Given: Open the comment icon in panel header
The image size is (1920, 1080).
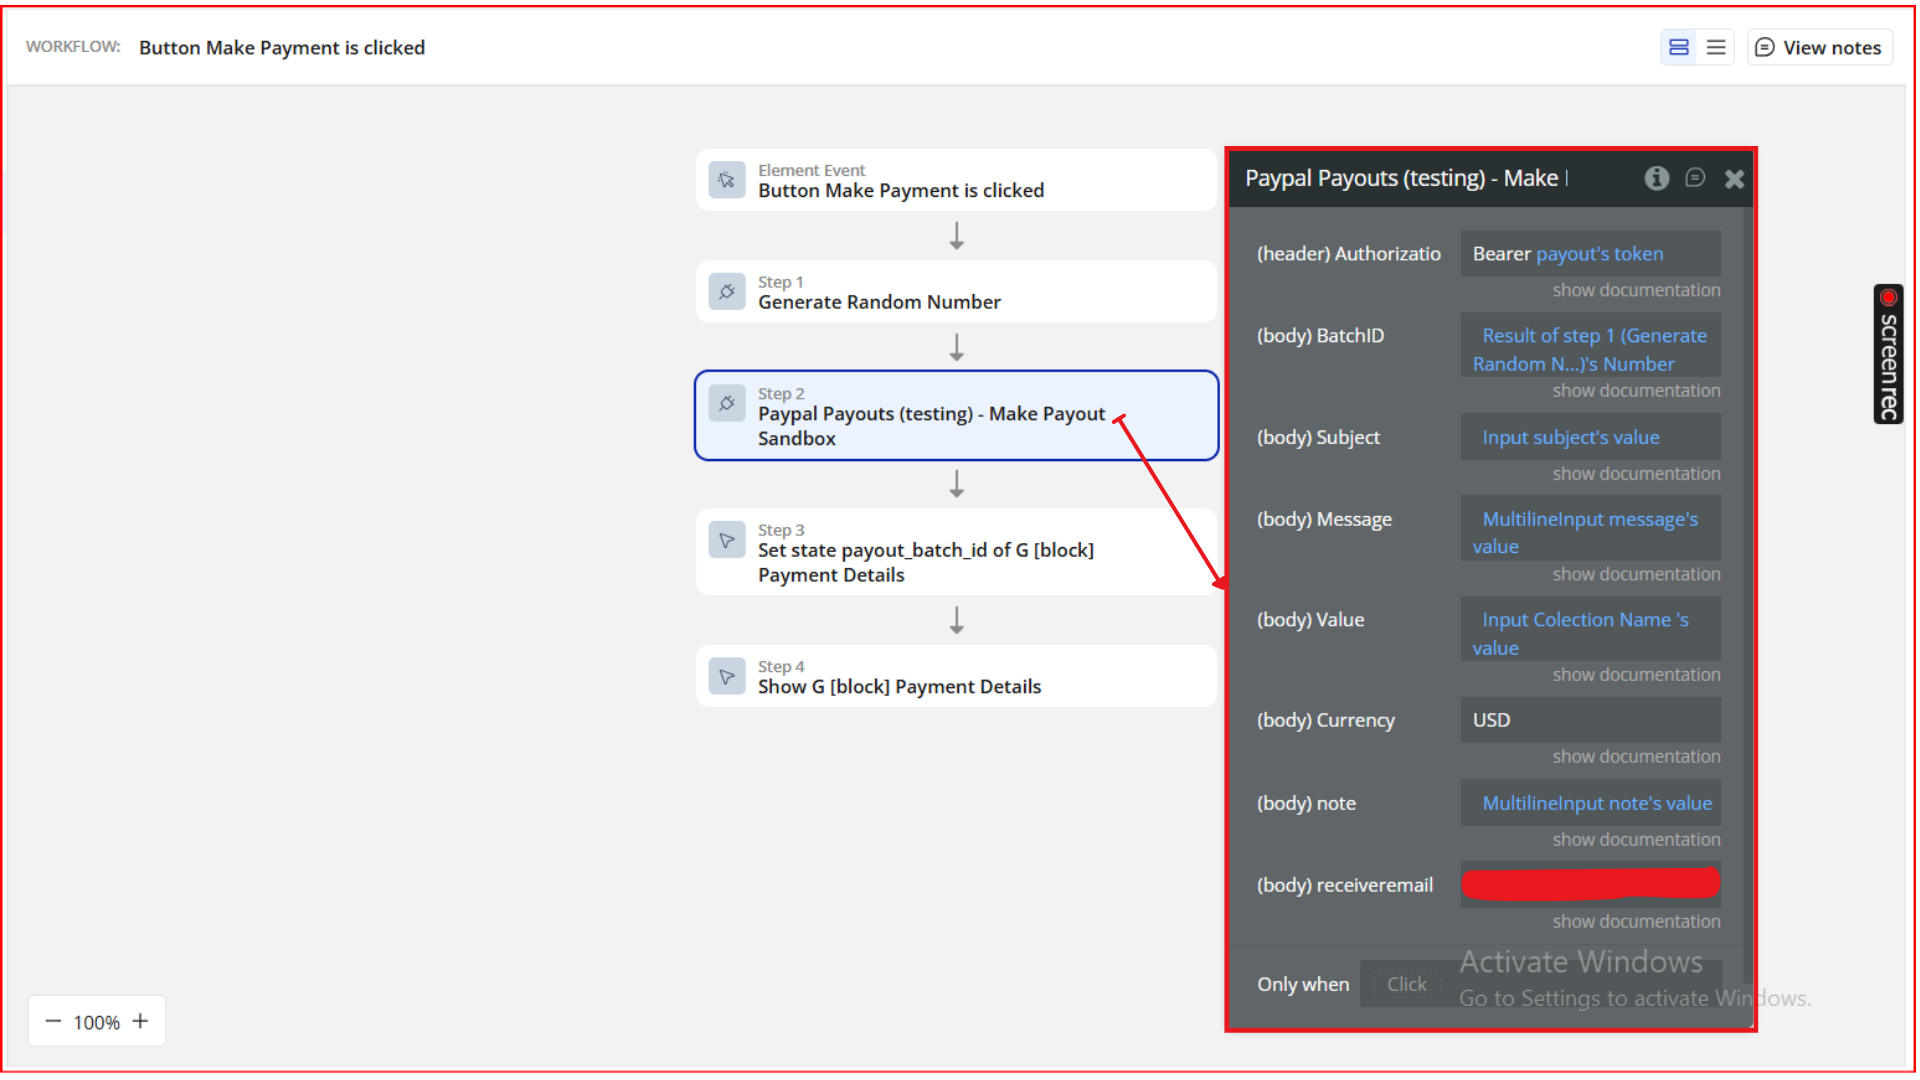Looking at the screenshot, I should pyautogui.click(x=1694, y=178).
